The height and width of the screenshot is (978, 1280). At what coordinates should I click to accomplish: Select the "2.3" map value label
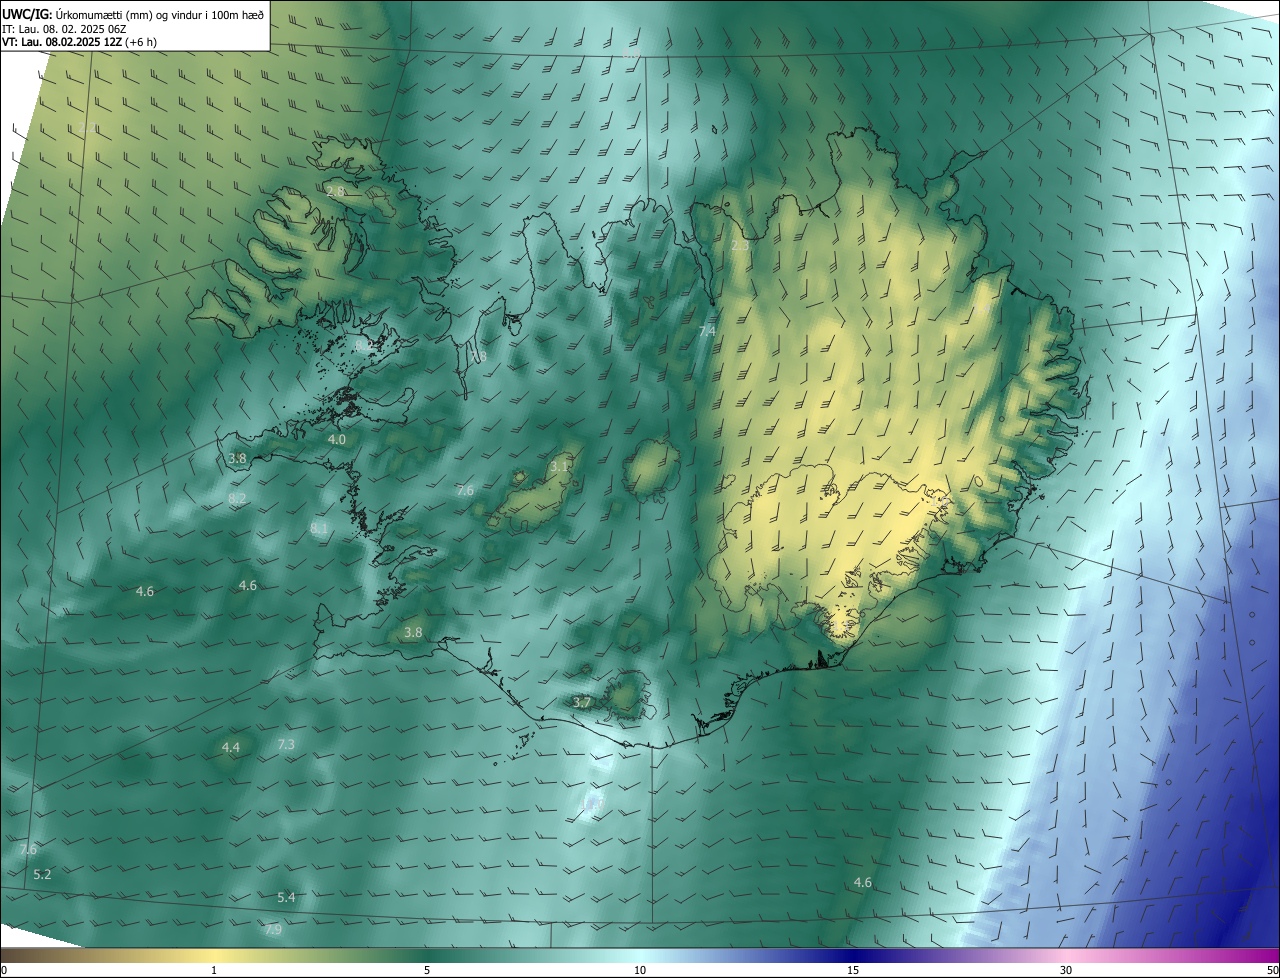click(x=740, y=245)
